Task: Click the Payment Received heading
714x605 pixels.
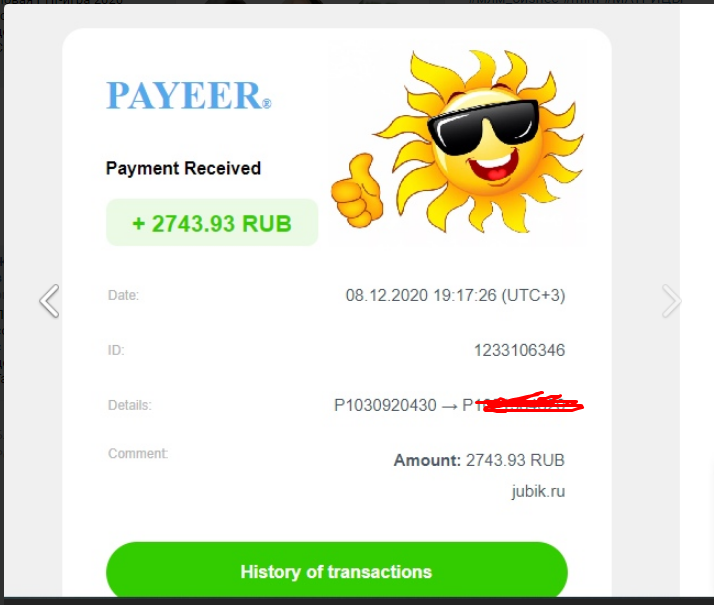Action: click(184, 168)
